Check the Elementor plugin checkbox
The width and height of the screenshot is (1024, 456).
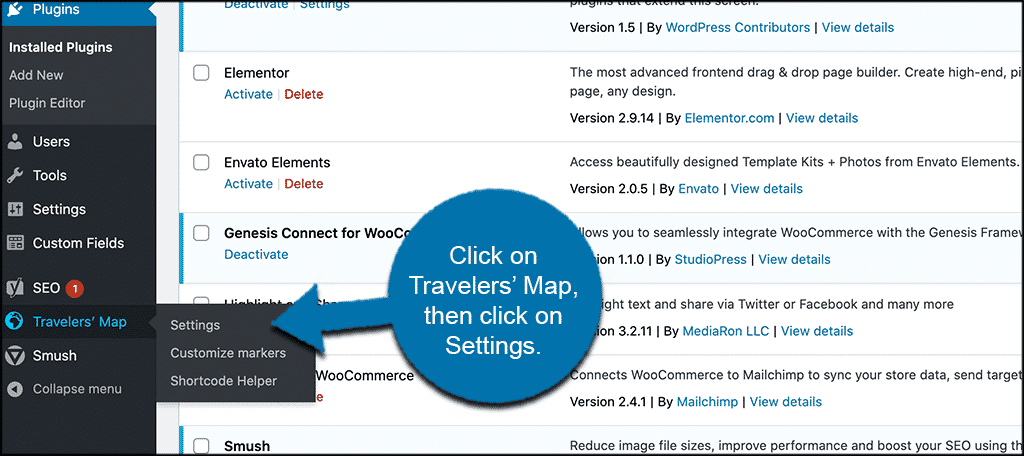(x=201, y=73)
